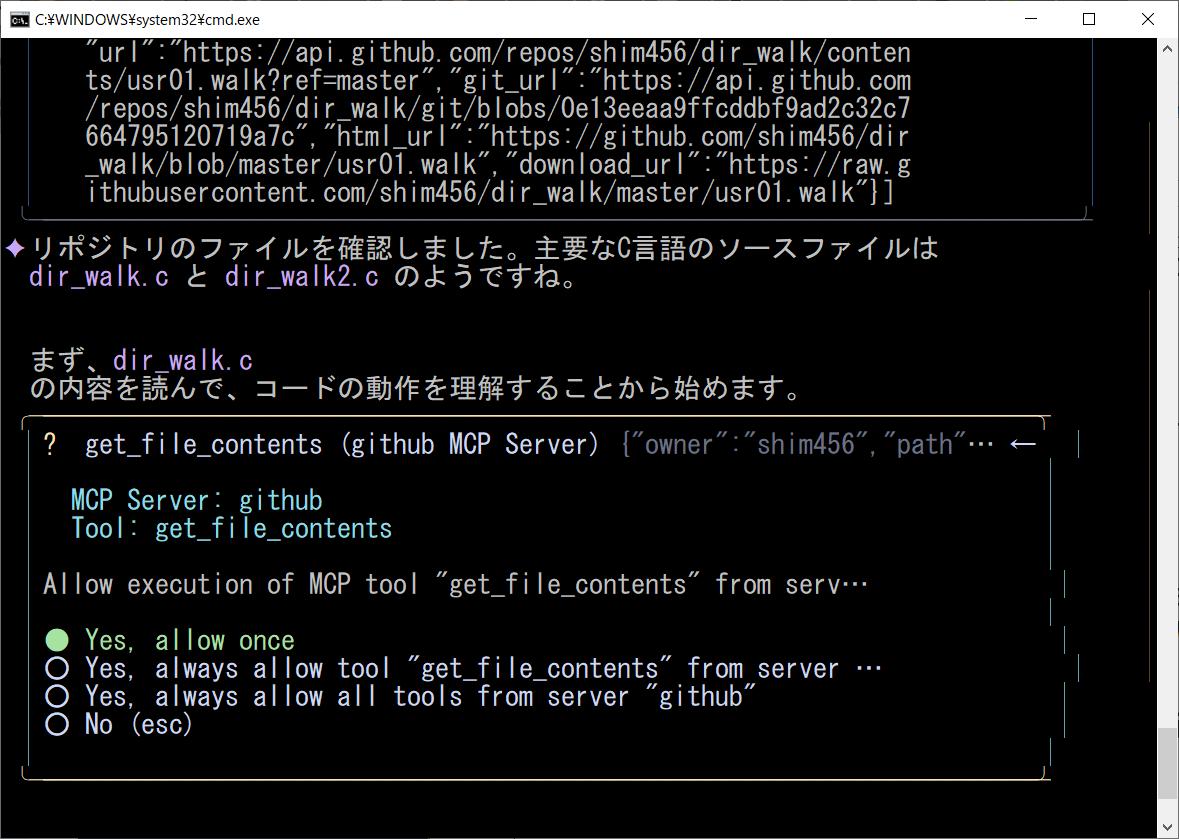
Task: Click the scrollbar down arrow
Action: 1168,828
